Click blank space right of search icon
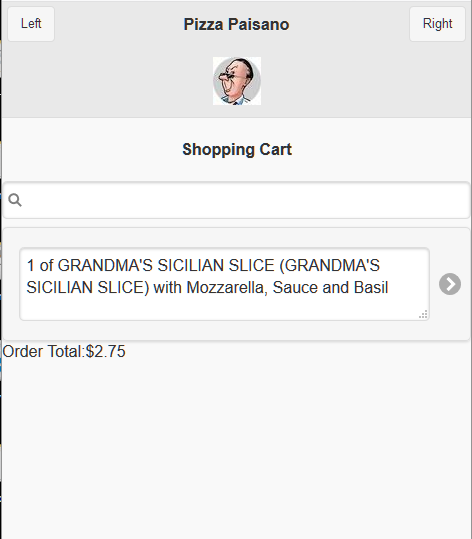The width and height of the screenshot is (472, 539). (246, 200)
